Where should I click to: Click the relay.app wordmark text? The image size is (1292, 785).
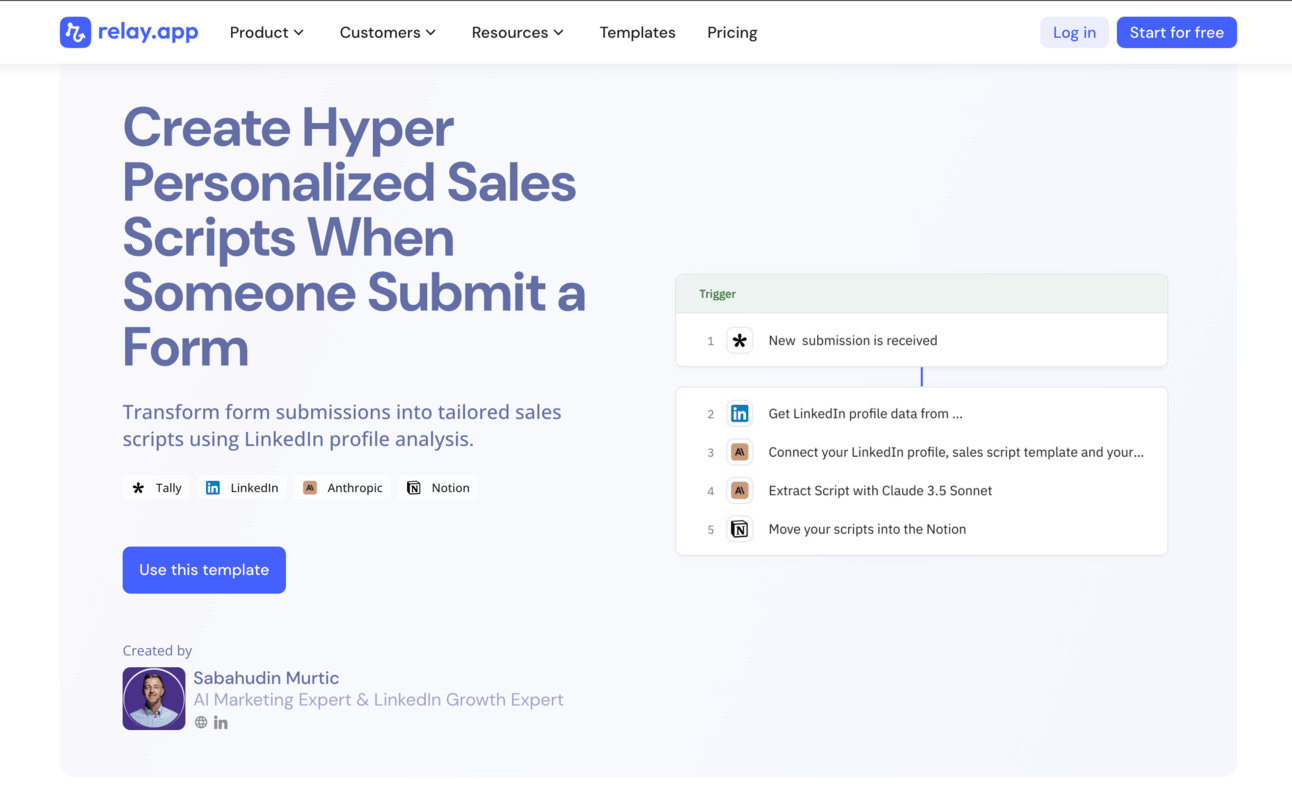coord(148,32)
